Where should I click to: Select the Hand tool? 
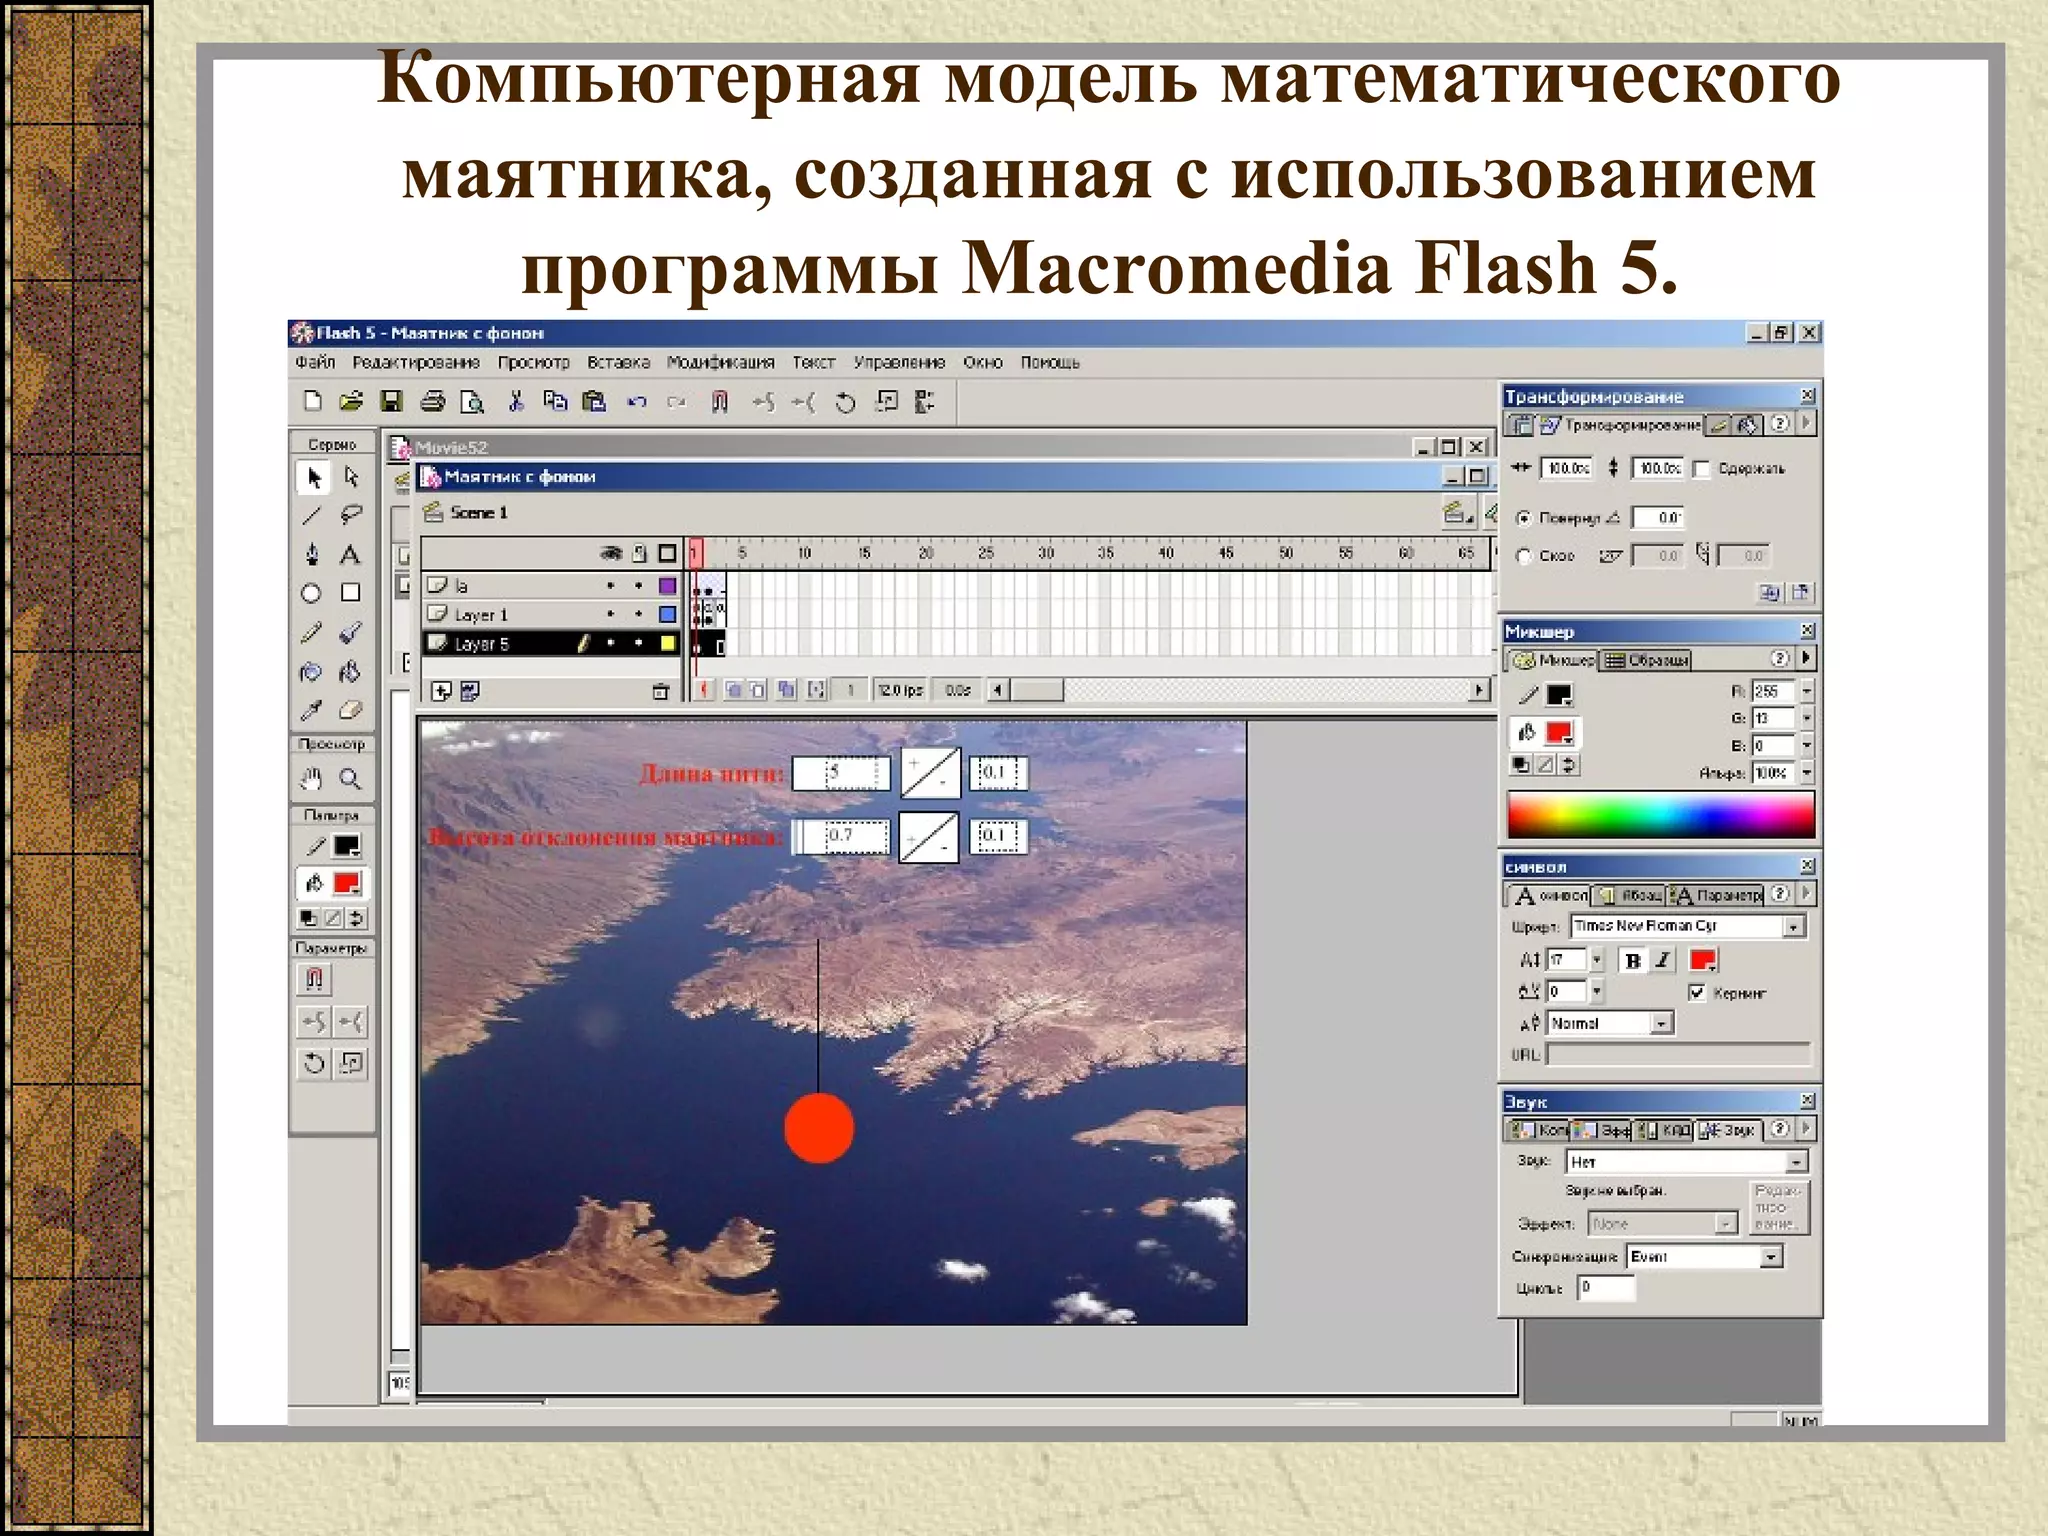pyautogui.click(x=312, y=779)
